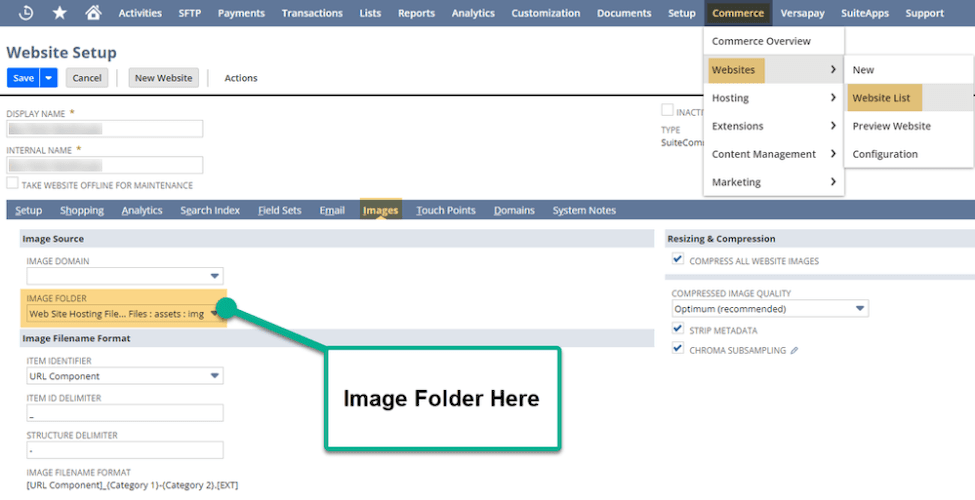Toggle the Inactive checkbox
975x500 pixels.
coord(667,111)
